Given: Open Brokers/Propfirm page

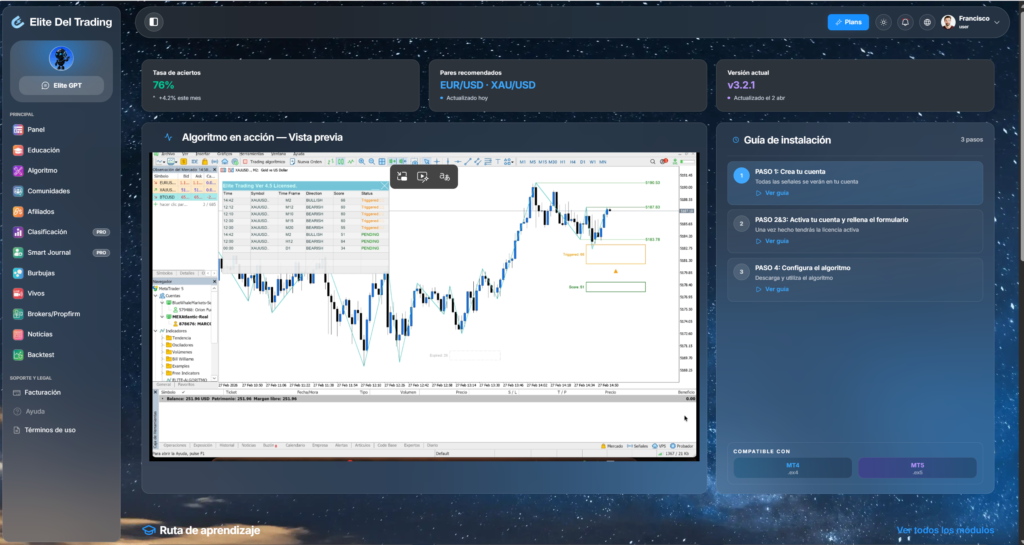Looking at the screenshot, I should 60,314.
